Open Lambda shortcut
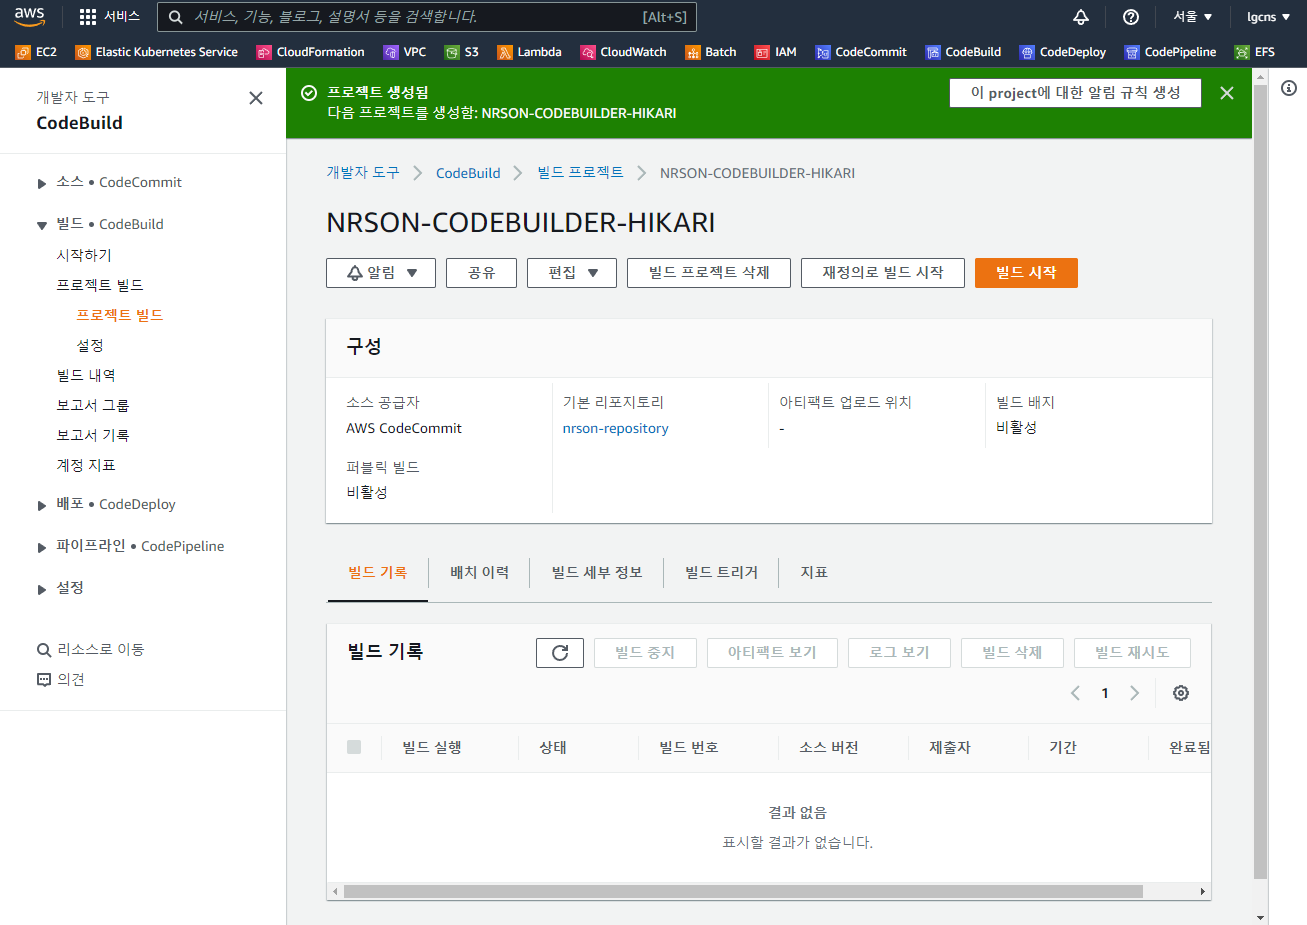 point(529,52)
